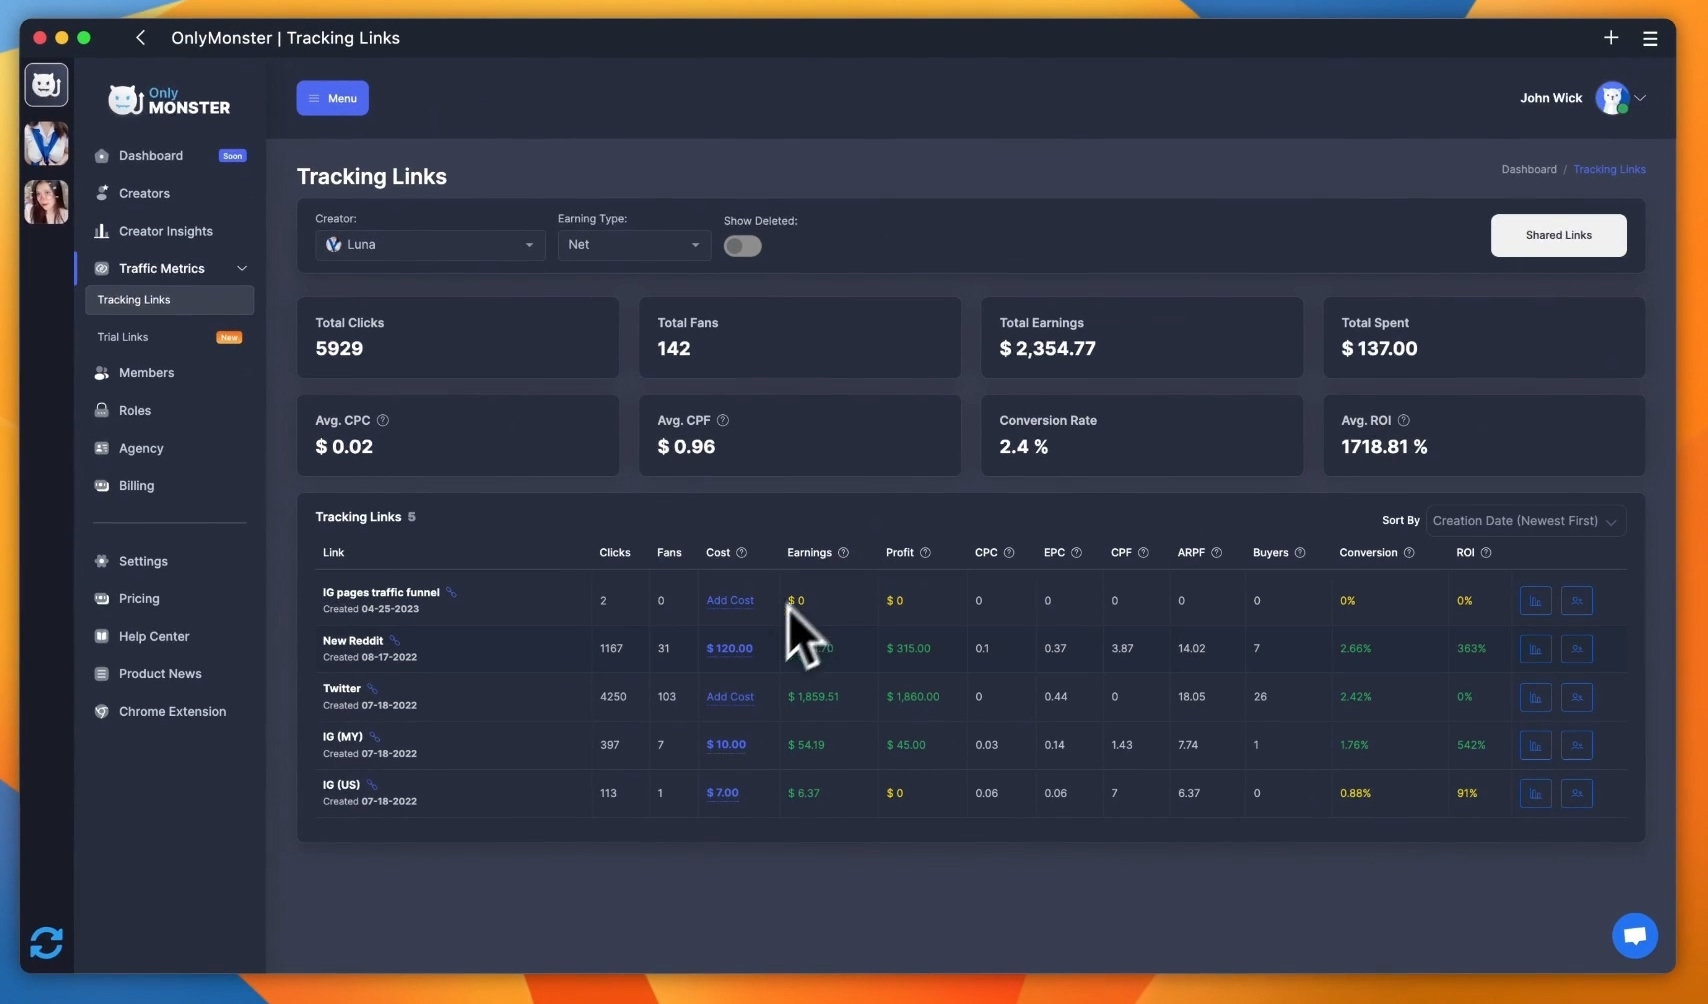This screenshot has height=1004, width=1708.
Task: Click Add Cost link for Twitter
Action: (729, 697)
